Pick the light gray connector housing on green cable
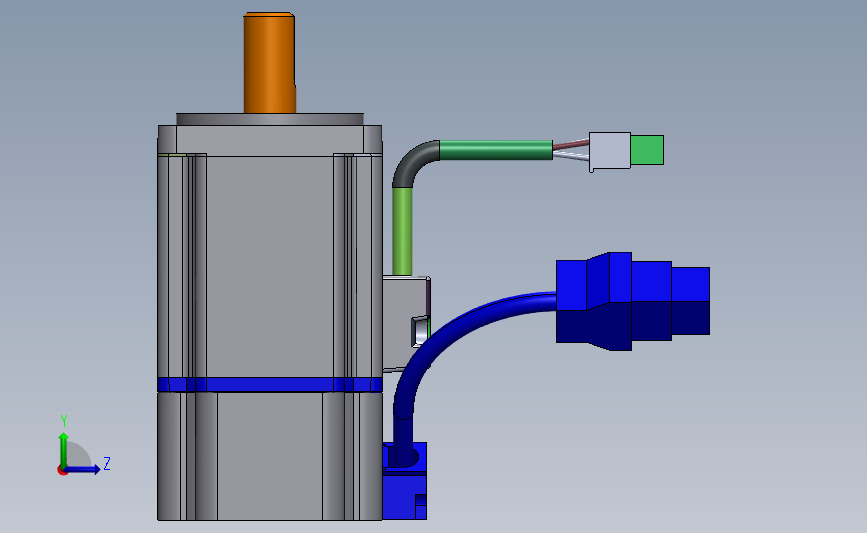 coord(610,151)
